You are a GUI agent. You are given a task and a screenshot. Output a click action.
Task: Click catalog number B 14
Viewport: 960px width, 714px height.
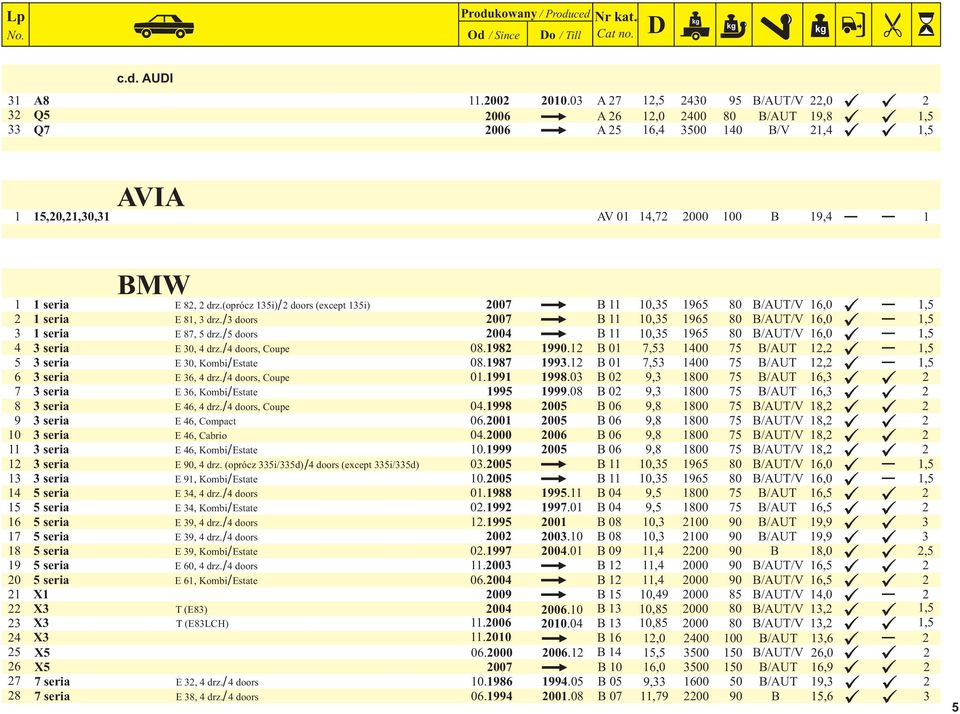click(x=609, y=653)
